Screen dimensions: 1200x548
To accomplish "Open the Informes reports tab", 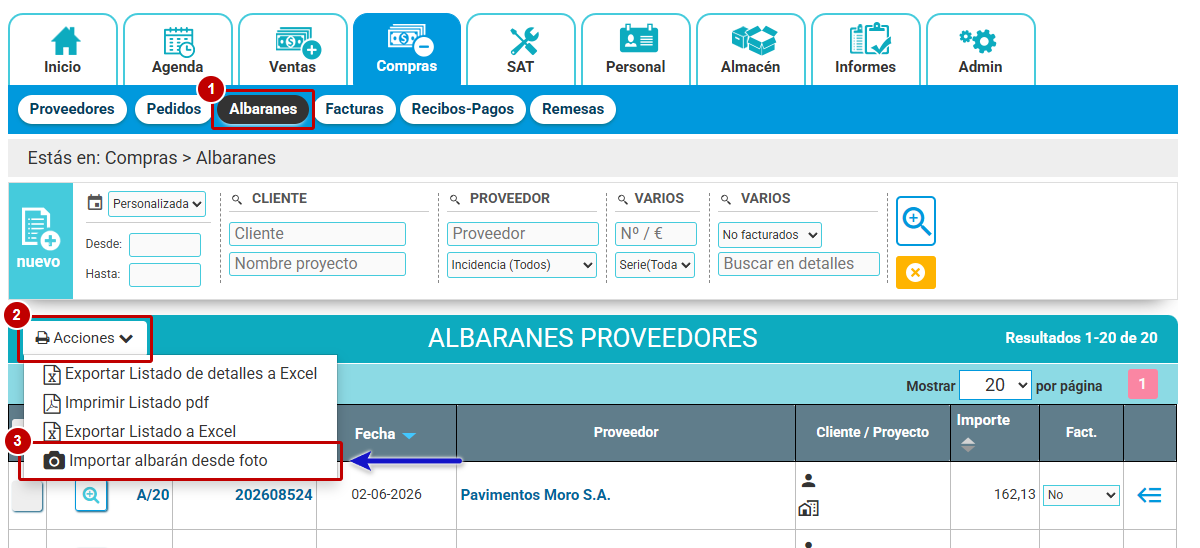I will 866,49.
